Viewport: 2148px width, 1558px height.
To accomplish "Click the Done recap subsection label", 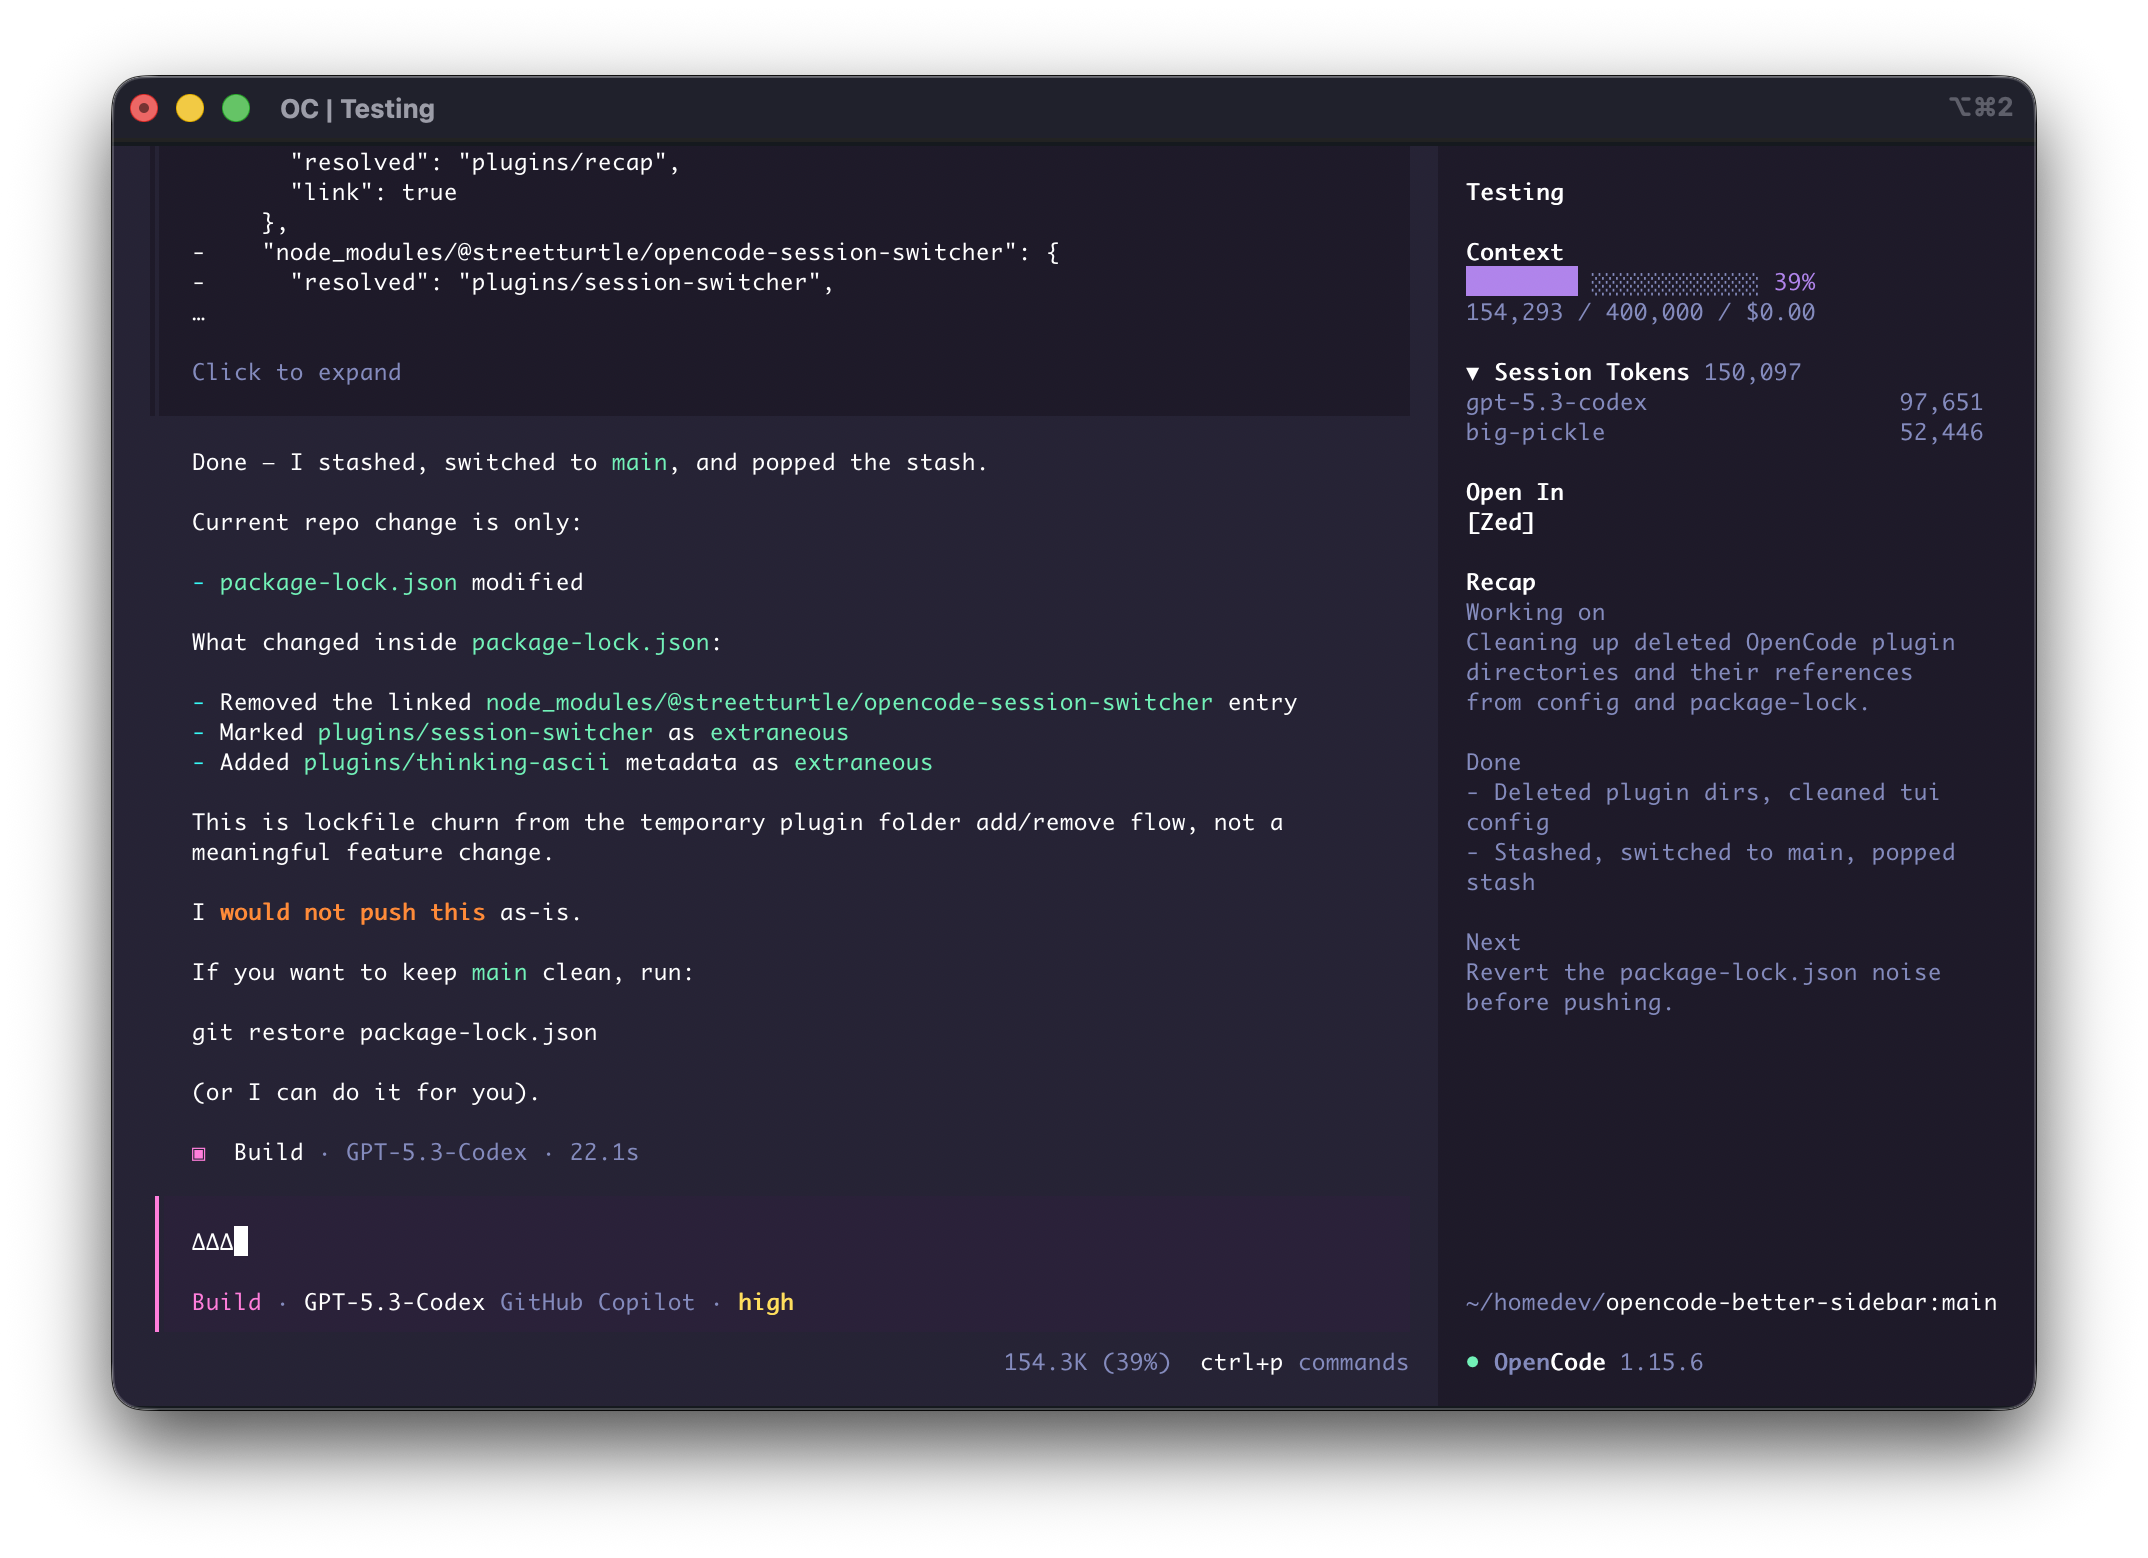I will click(1493, 762).
